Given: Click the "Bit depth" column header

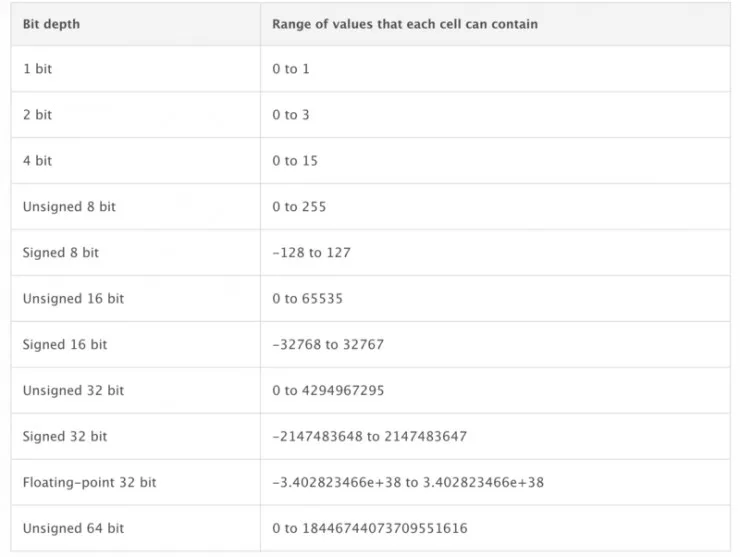Looking at the screenshot, I should pyautogui.click(x=51, y=24).
